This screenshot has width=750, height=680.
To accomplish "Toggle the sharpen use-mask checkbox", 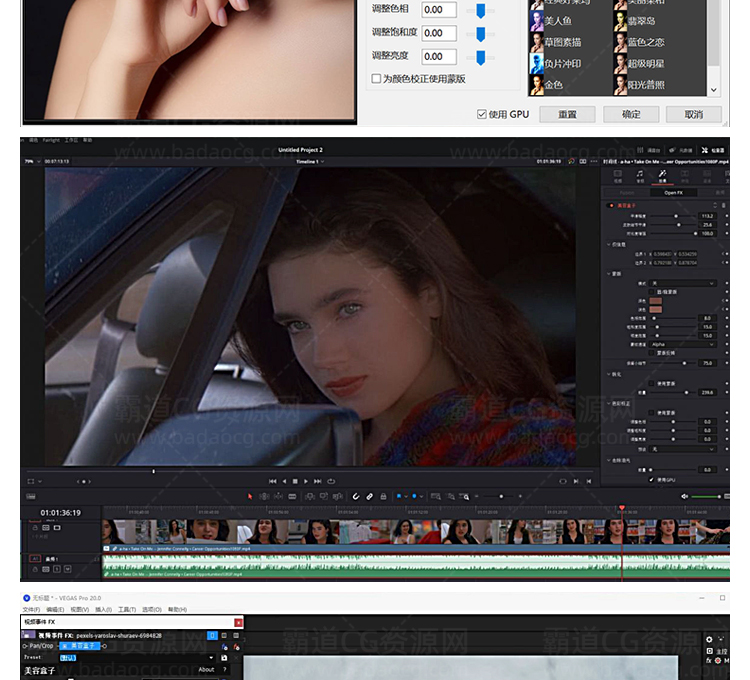I will point(651,384).
